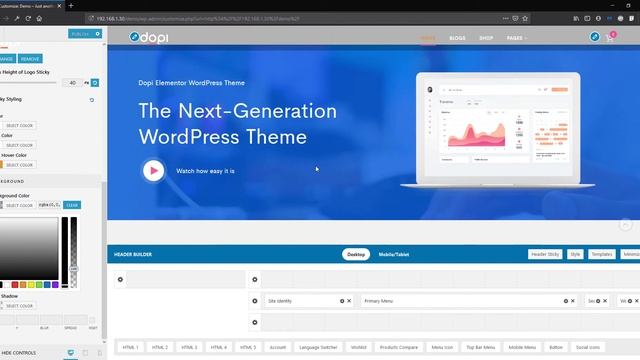
Task: Select the Wishlist builder item
Action: coord(358,347)
